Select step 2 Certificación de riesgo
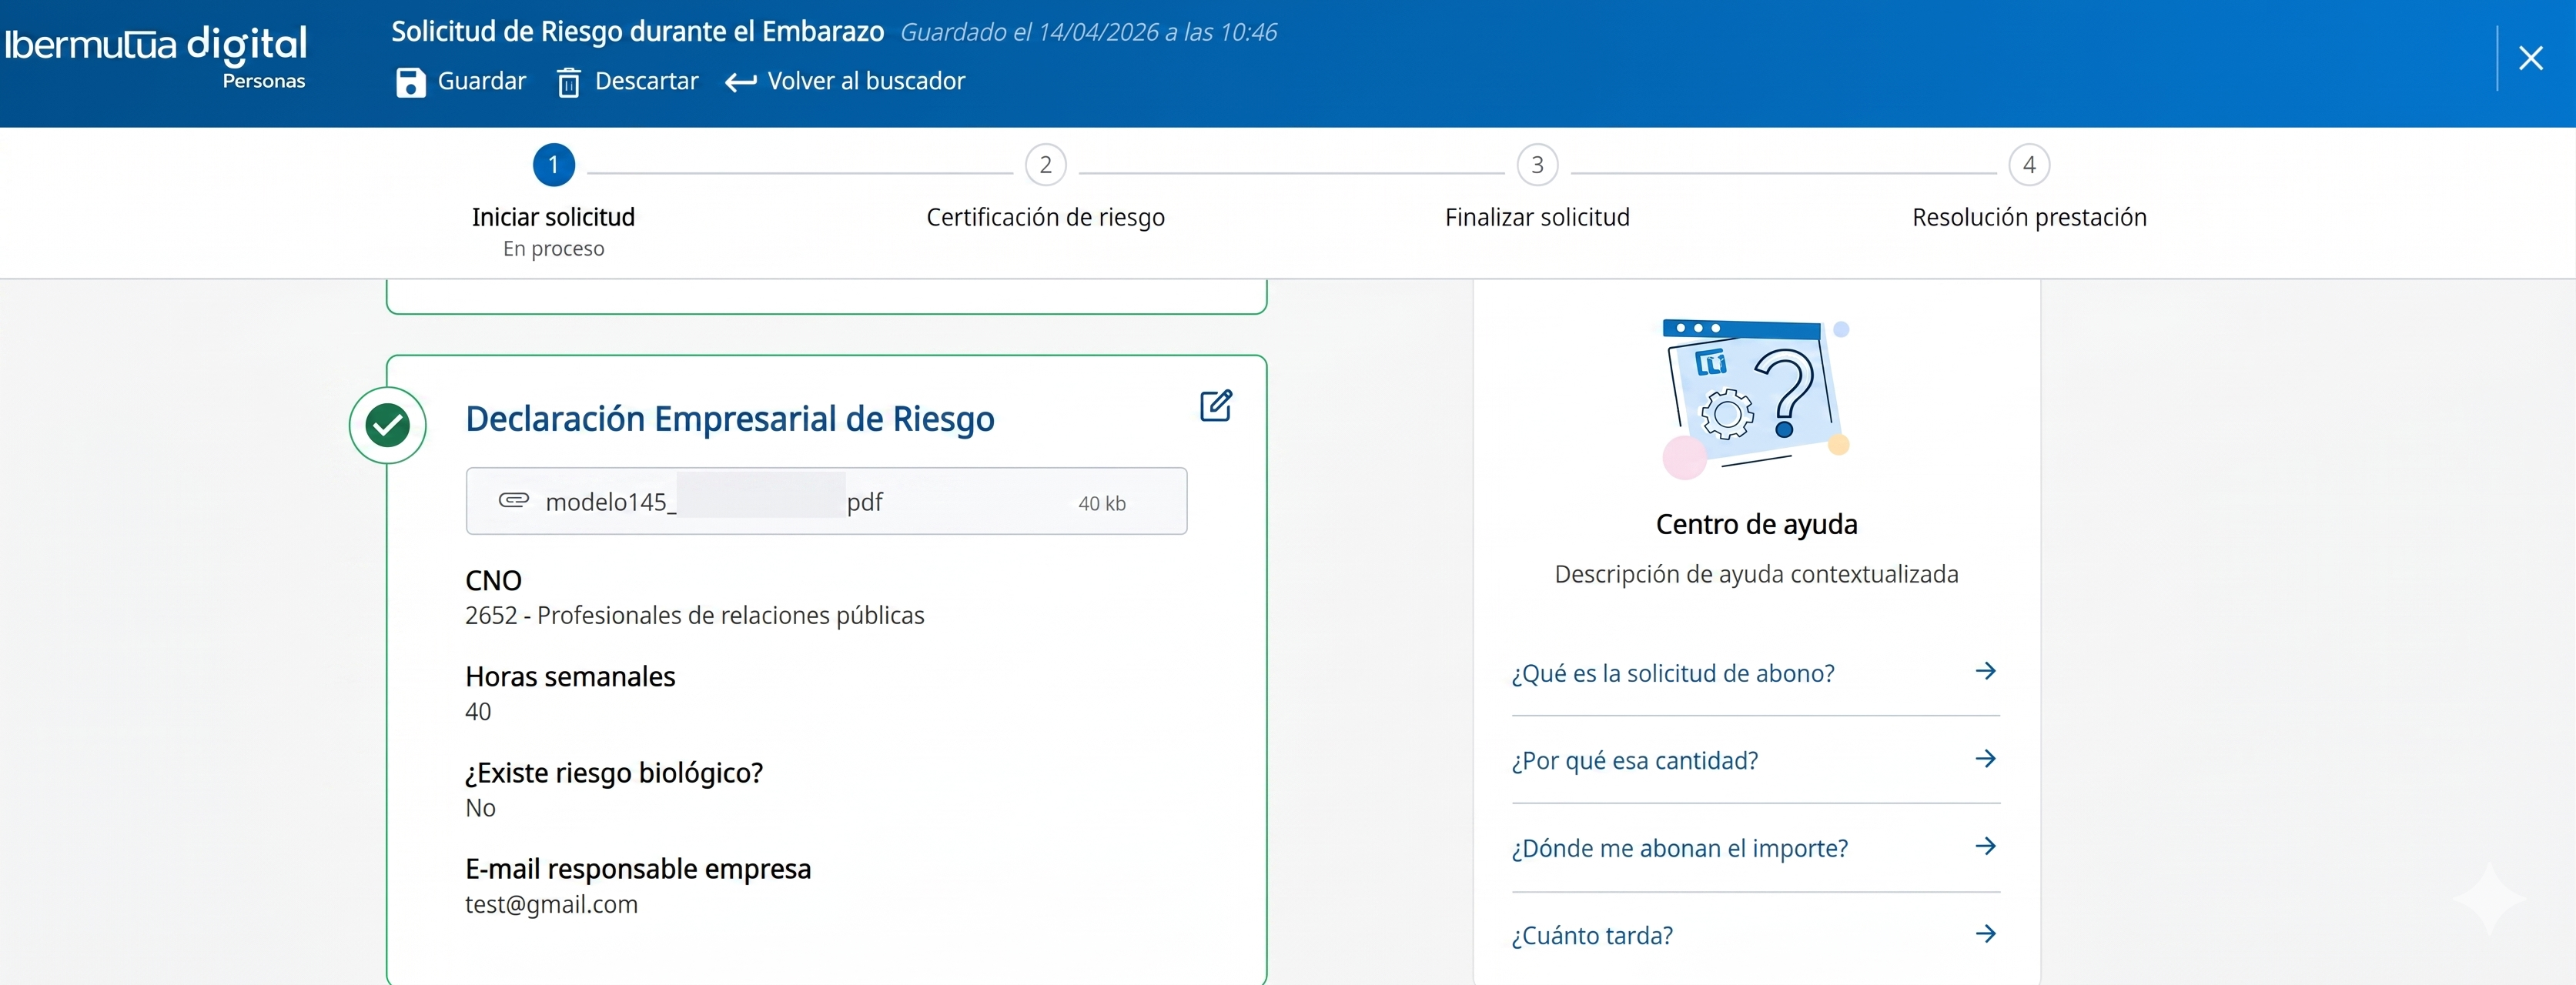Image resolution: width=2576 pixels, height=985 pixels. (x=1045, y=165)
